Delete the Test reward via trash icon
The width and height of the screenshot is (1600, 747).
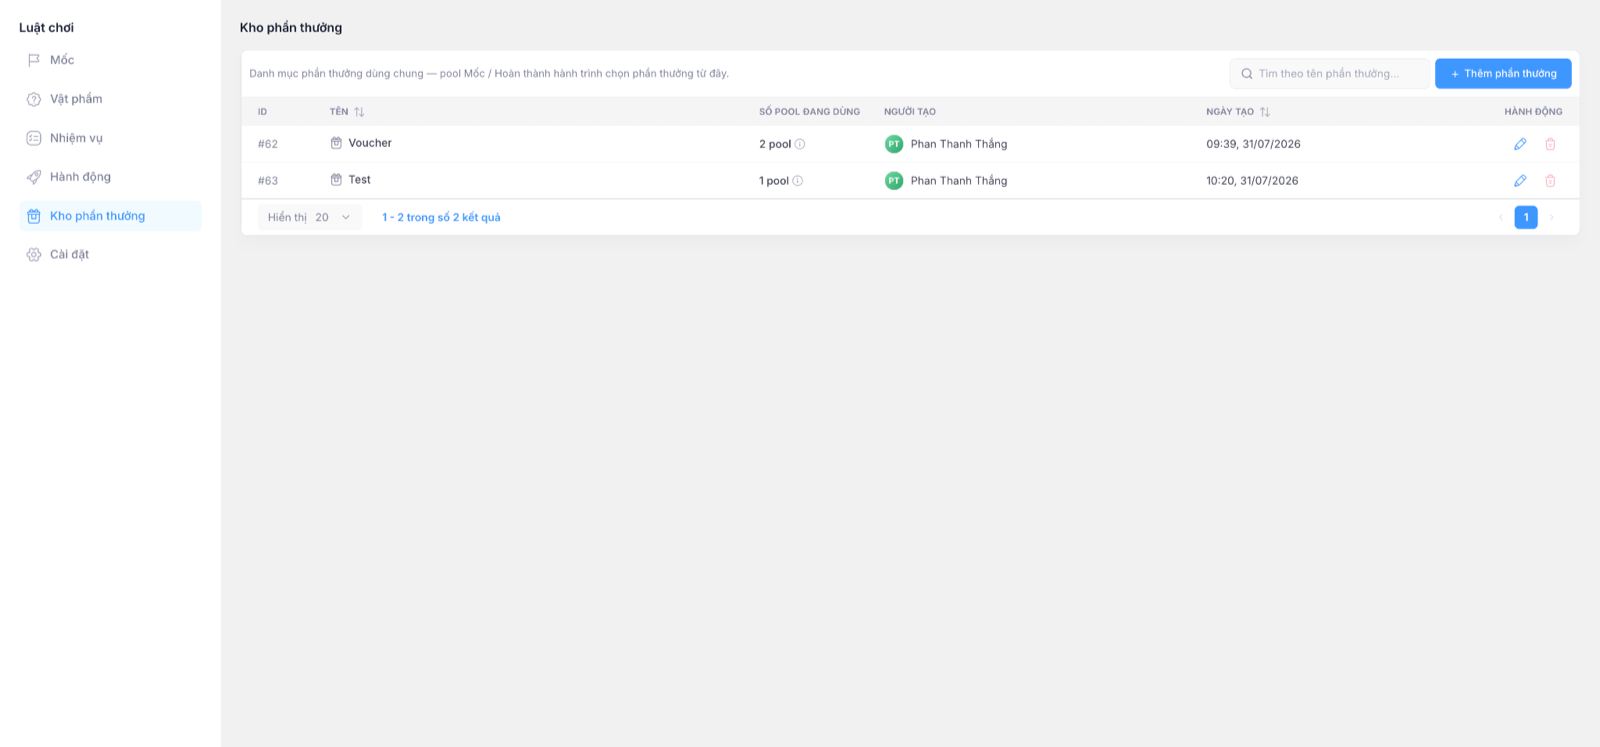click(1550, 181)
